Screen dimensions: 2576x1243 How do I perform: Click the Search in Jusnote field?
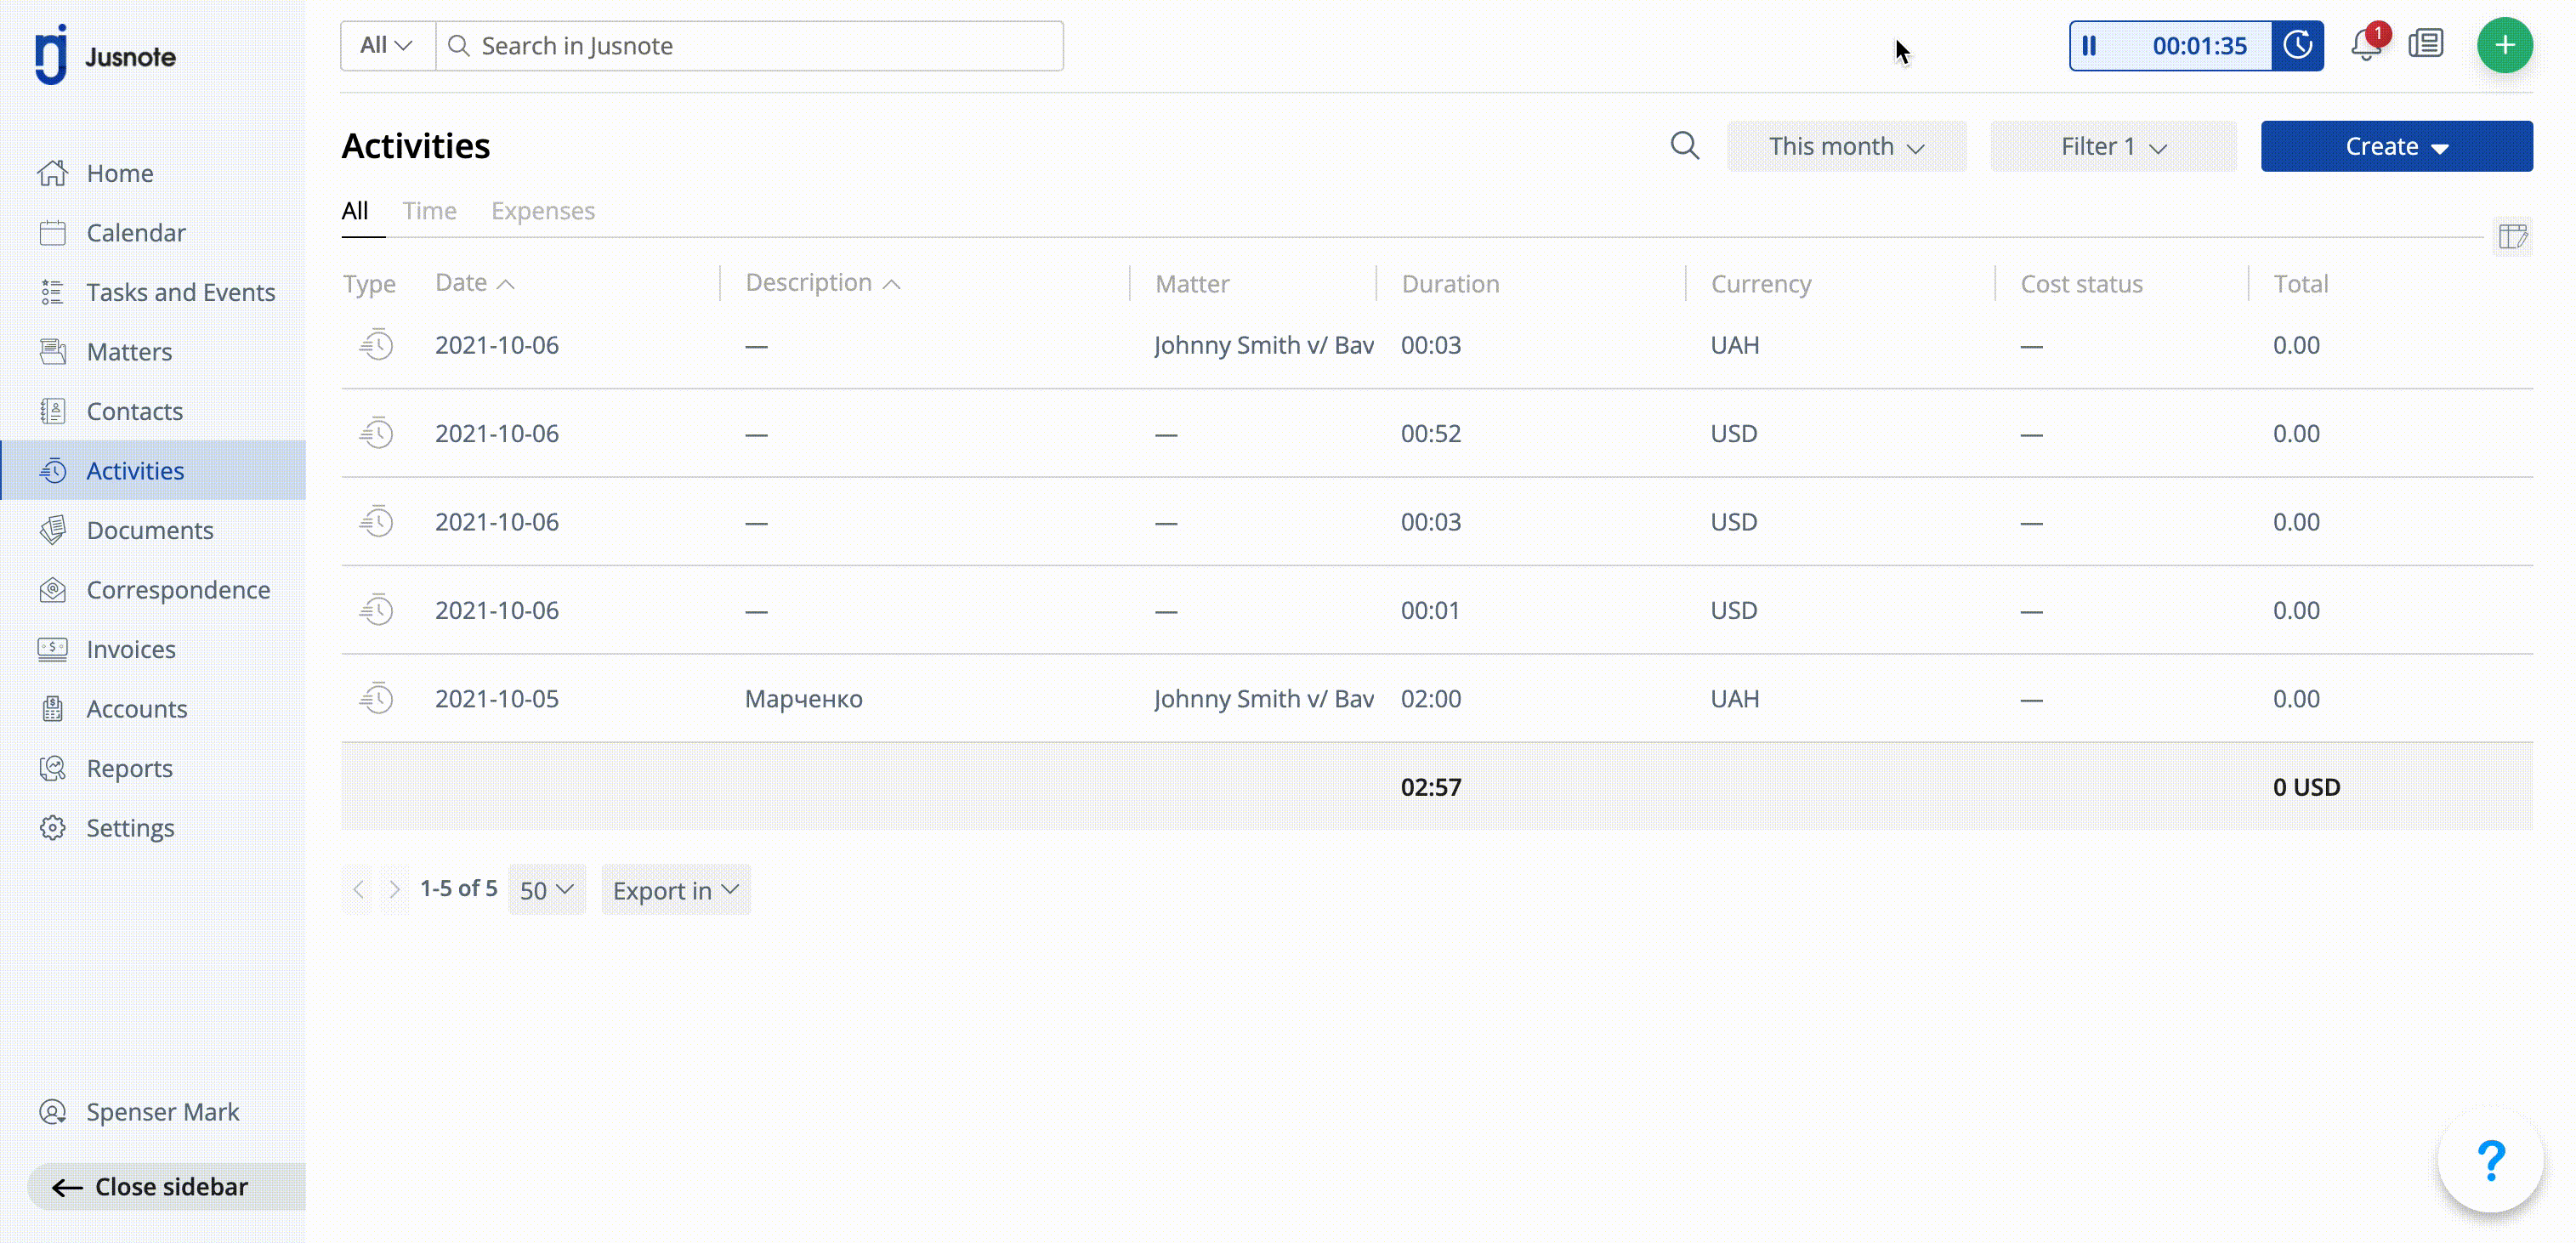click(750, 46)
